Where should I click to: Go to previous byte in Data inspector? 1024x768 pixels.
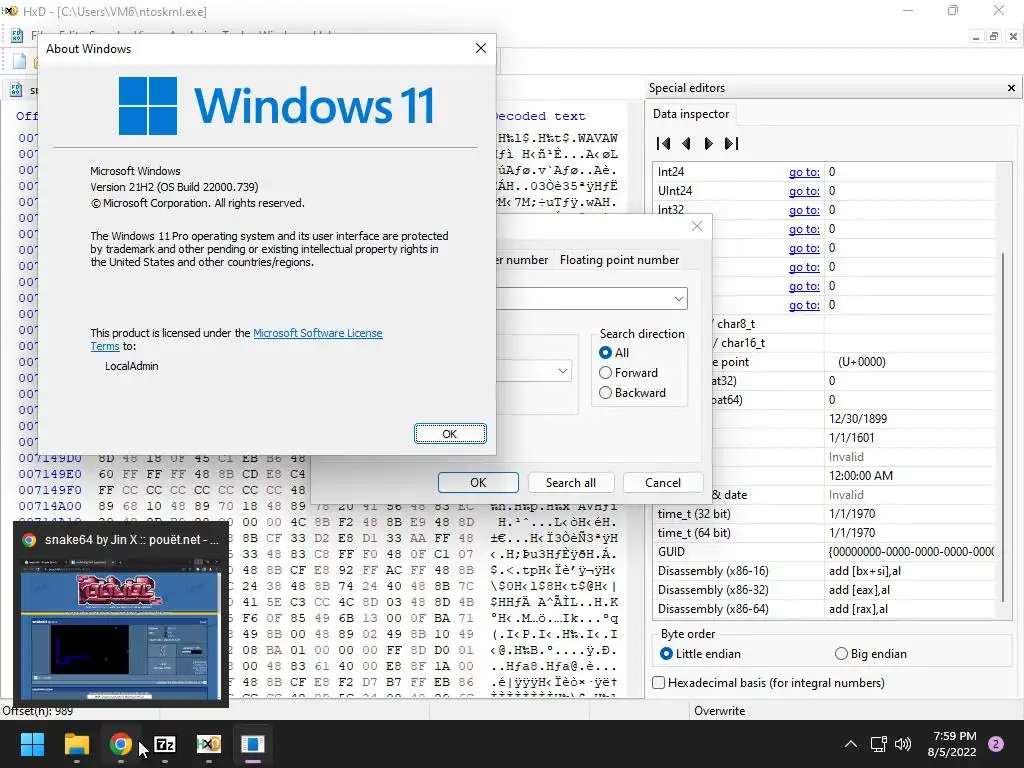686,144
